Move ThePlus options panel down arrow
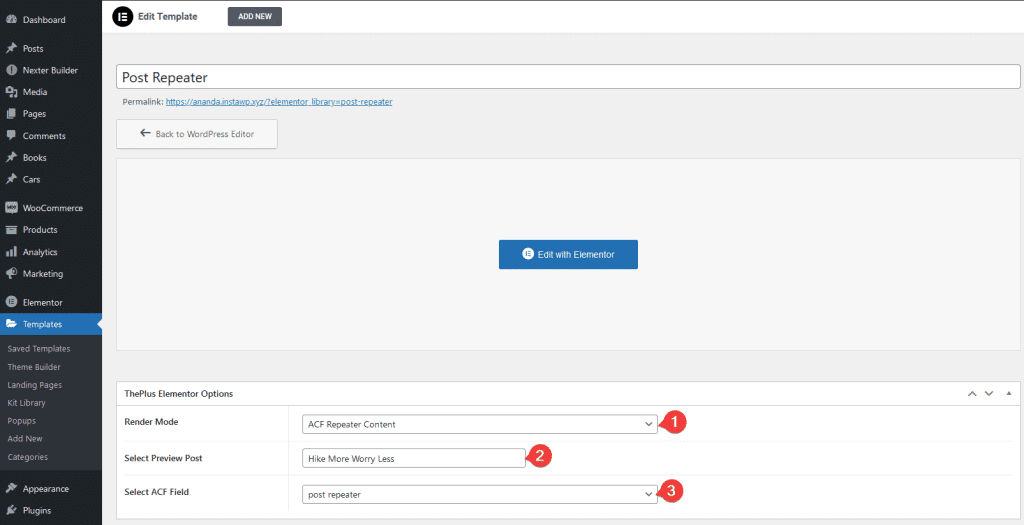Image resolution: width=1024 pixels, height=525 pixels. [x=989, y=394]
